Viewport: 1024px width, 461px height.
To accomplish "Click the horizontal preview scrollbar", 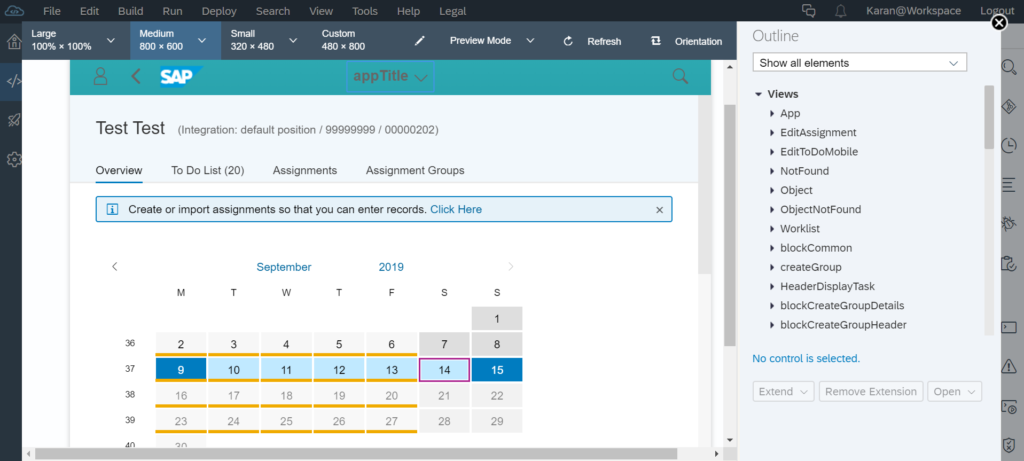I will [x=357, y=454].
